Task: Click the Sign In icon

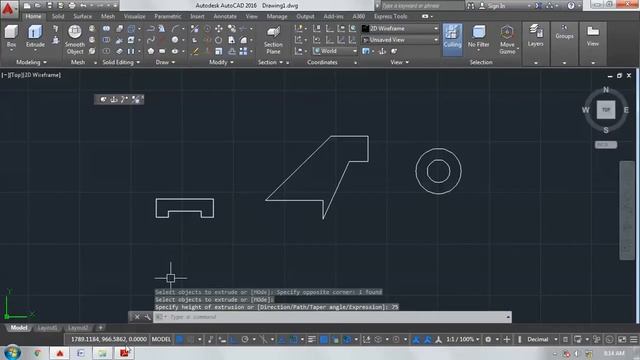Action: click(482, 6)
